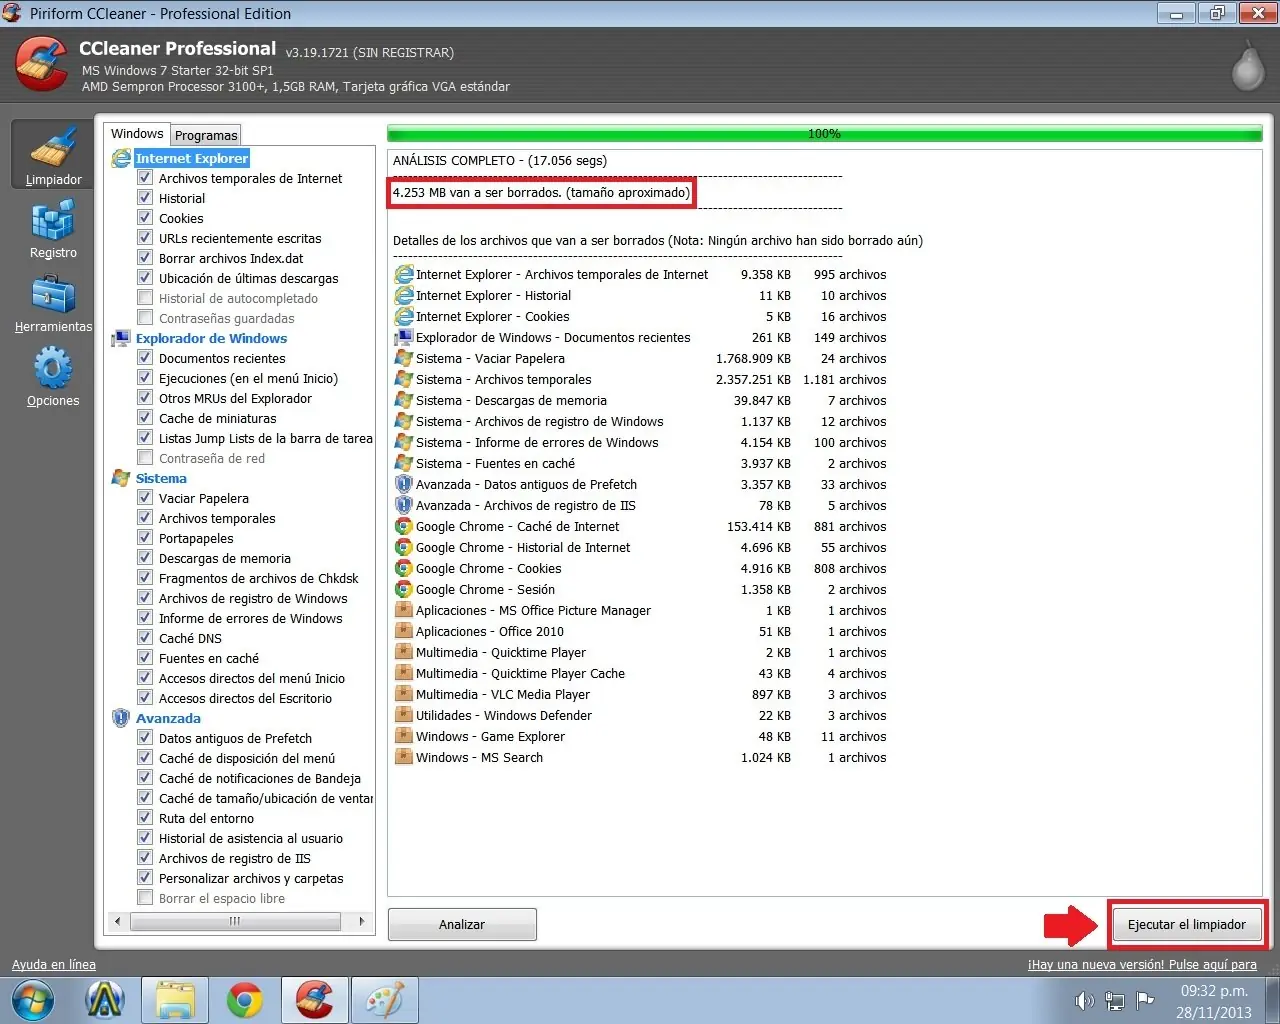Open the Registro section icon
The height and width of the screenshot is (1024, 1280).
pyautogui.click(x=53, y=221)
